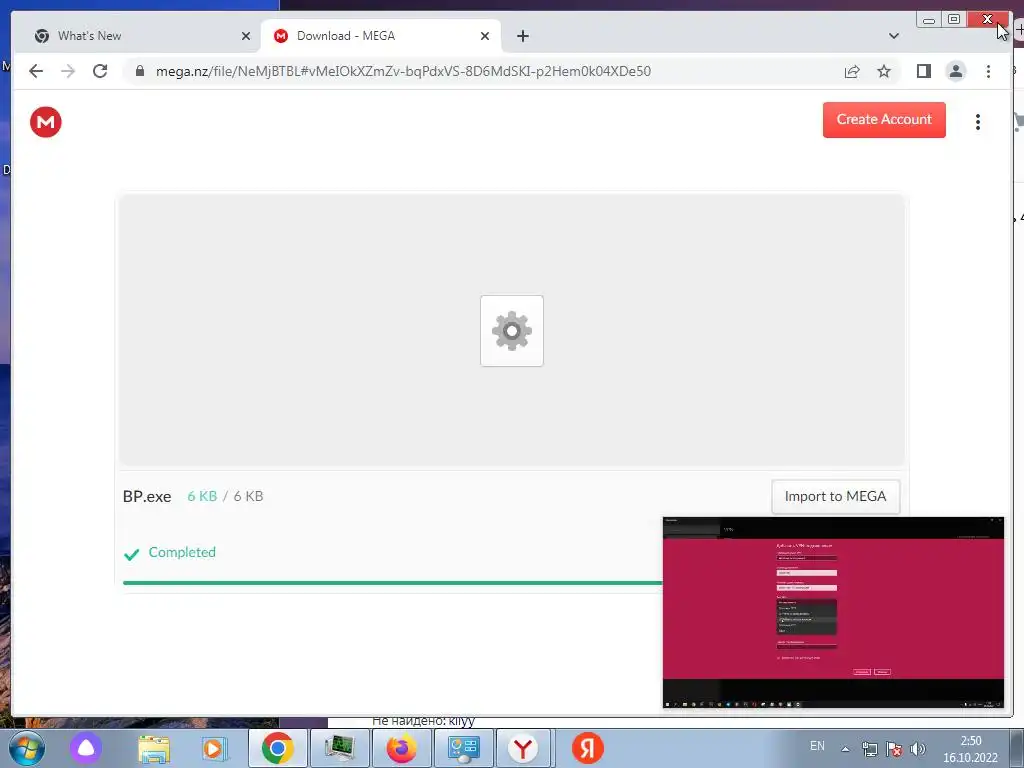Image resolution: width=1024 pixels, height=768 pixels.
Task: Close the What's New tab
Action: pos(246,36)
